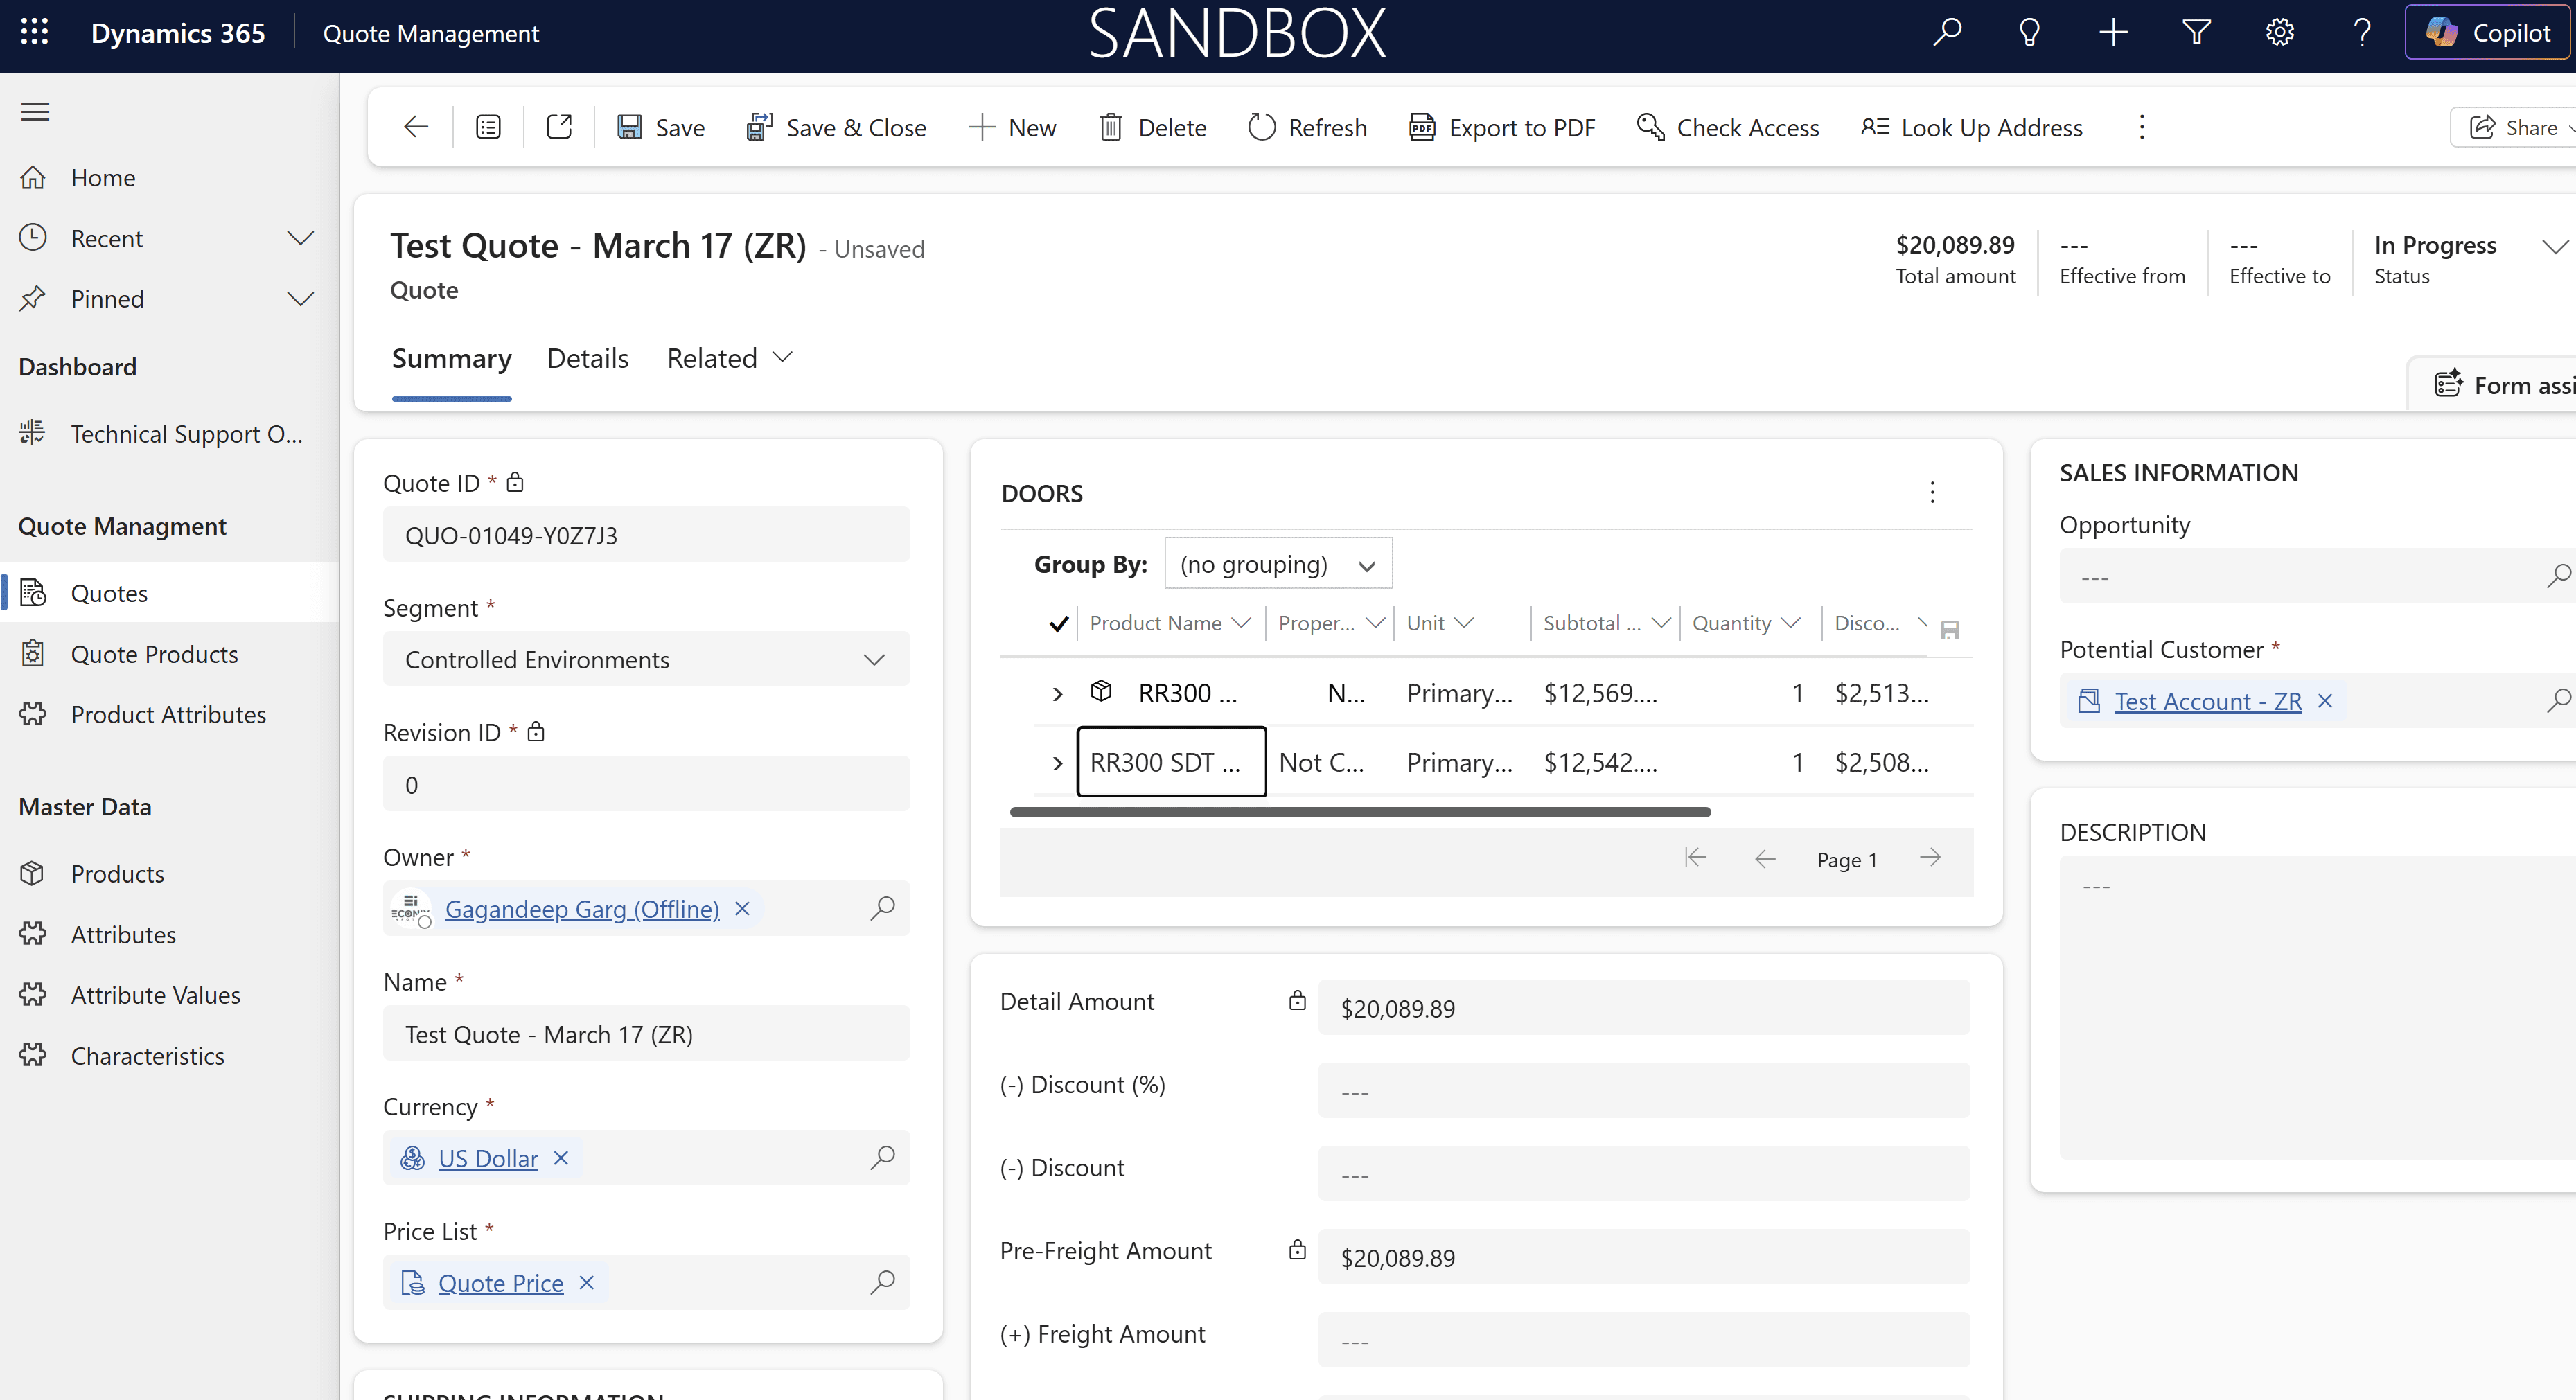
Task: Open the Group By dropdown
Action: coord(1277,564)
